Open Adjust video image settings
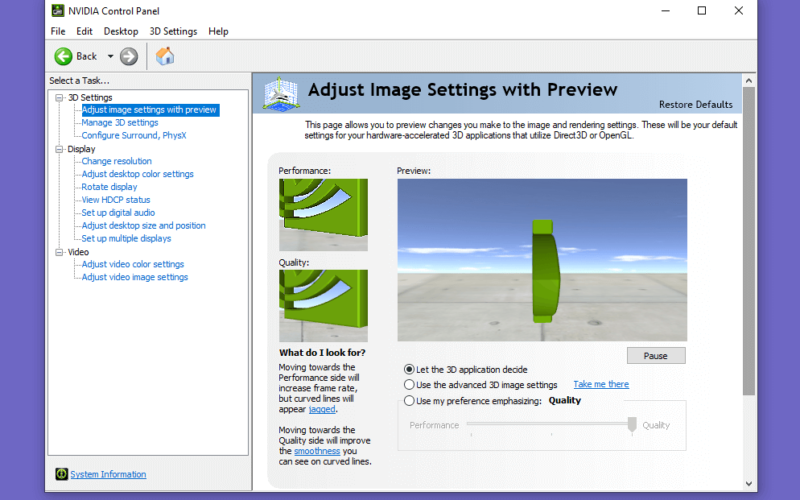Viewport: 800px width, 500px height. pyautogui.click(x=135, y=277)
